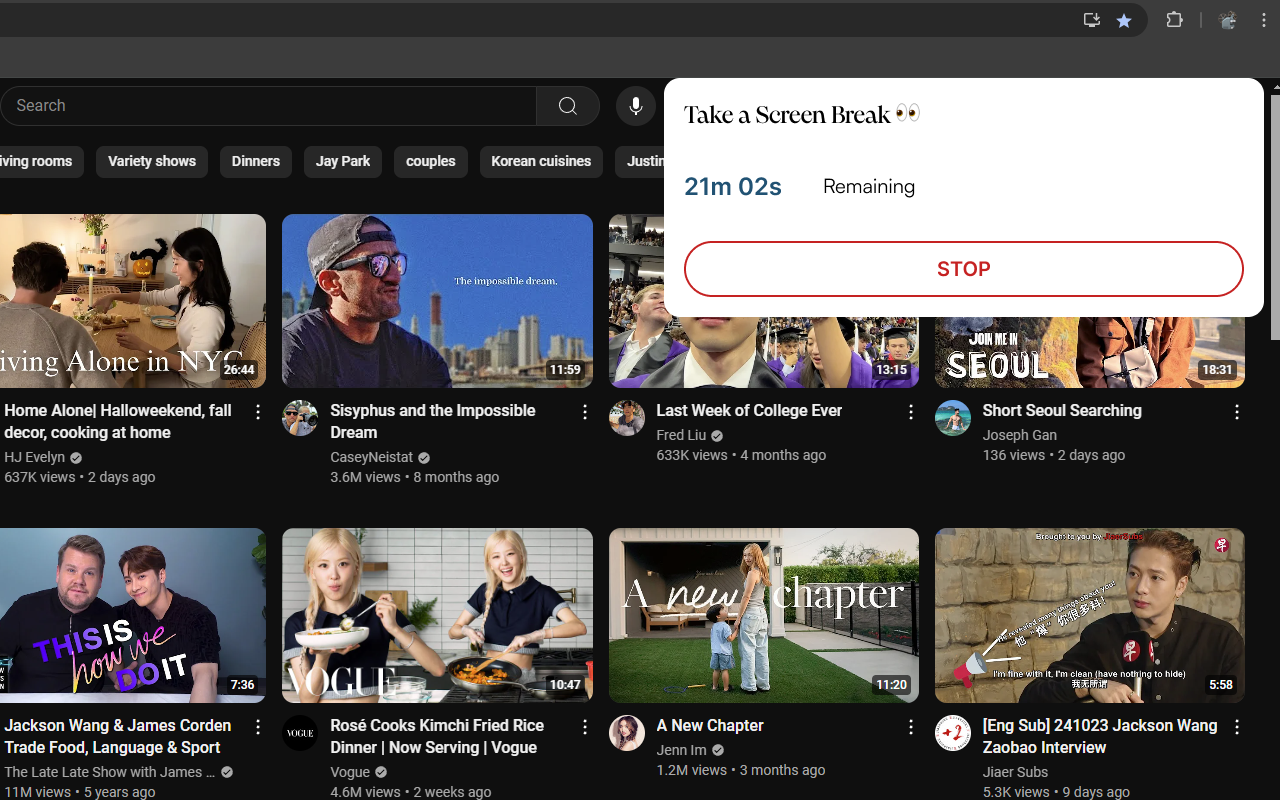Open the Home Alone Halloweekend video title

[118, 421]
